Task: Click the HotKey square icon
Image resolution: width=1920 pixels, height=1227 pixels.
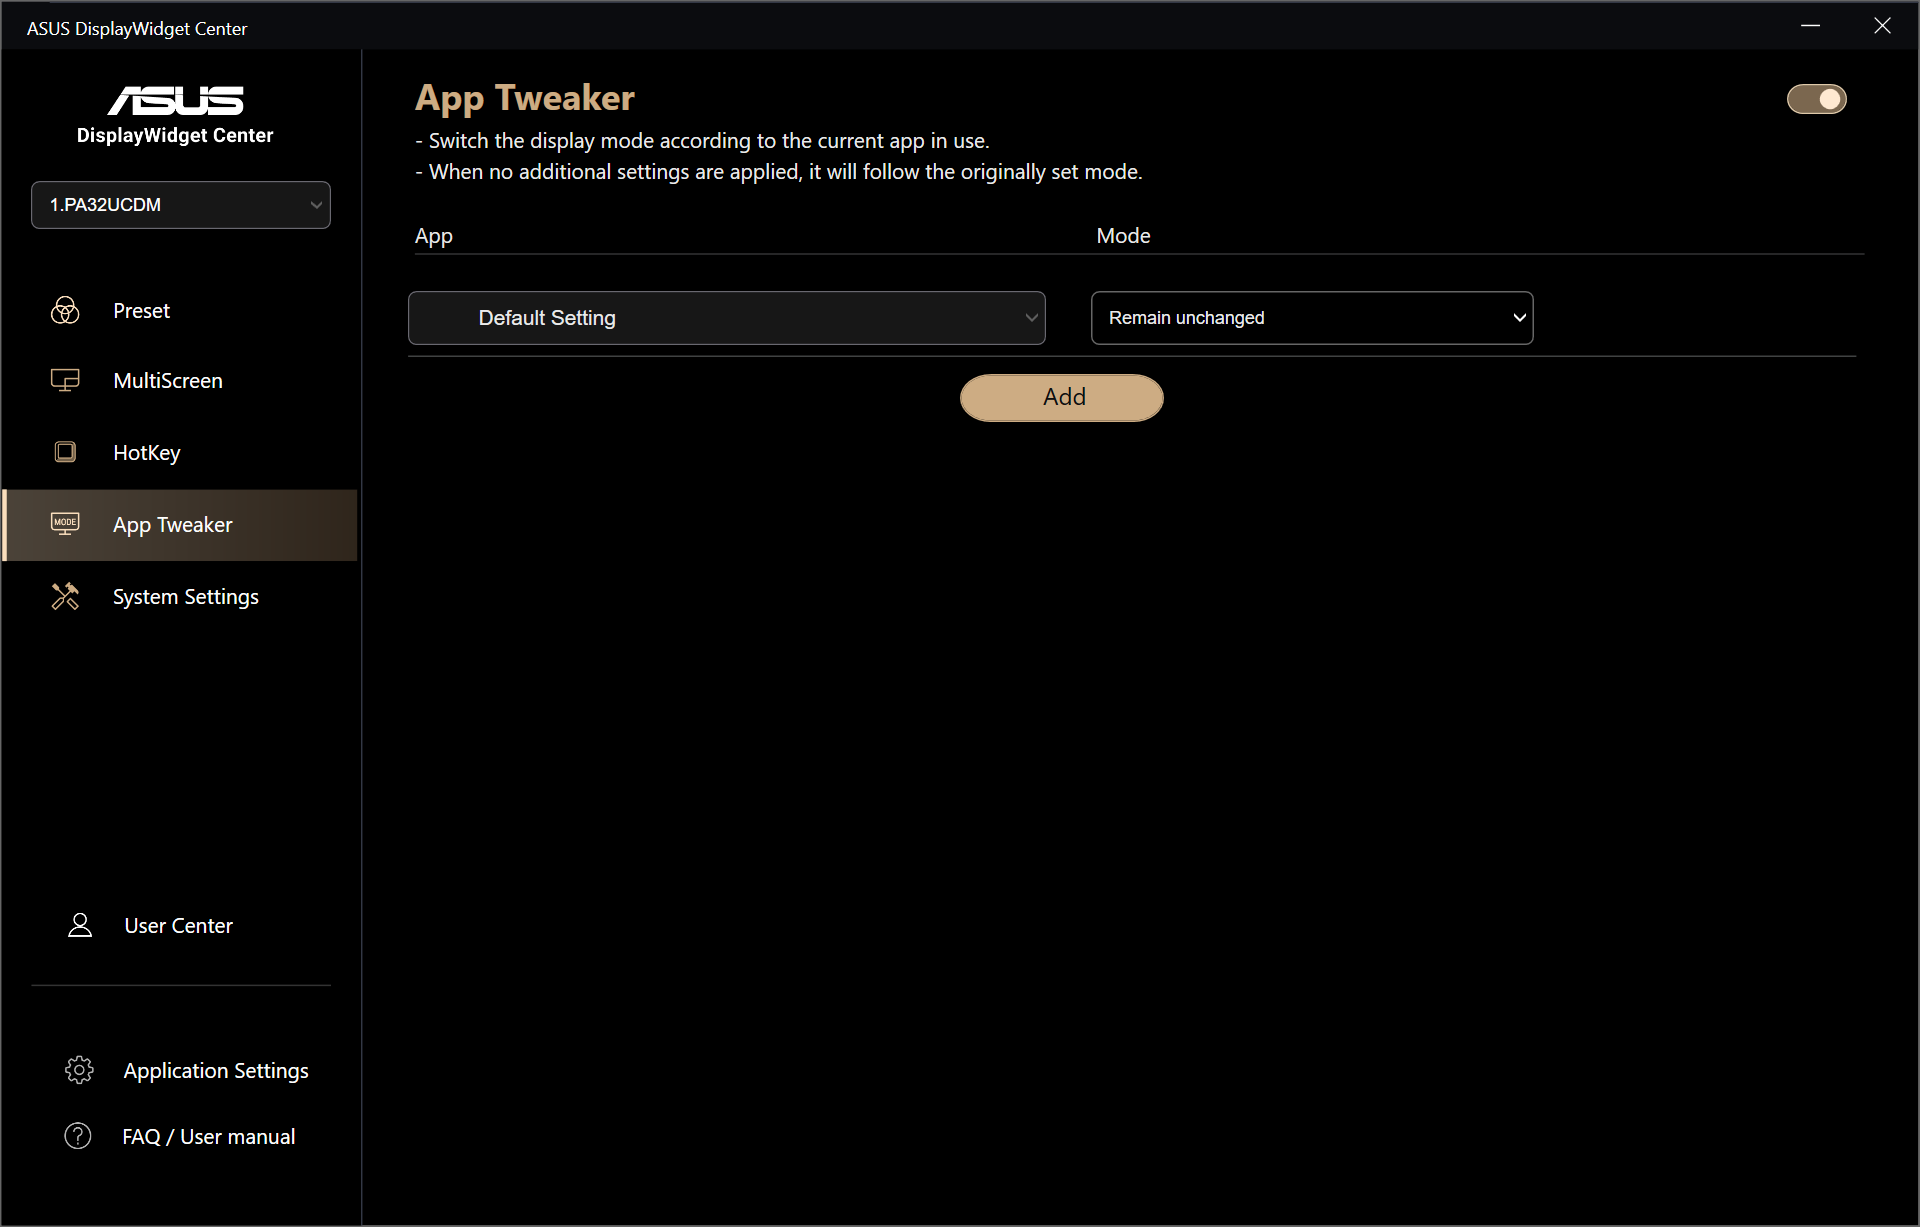Action: pyautogui.click(x=65, y=452)
